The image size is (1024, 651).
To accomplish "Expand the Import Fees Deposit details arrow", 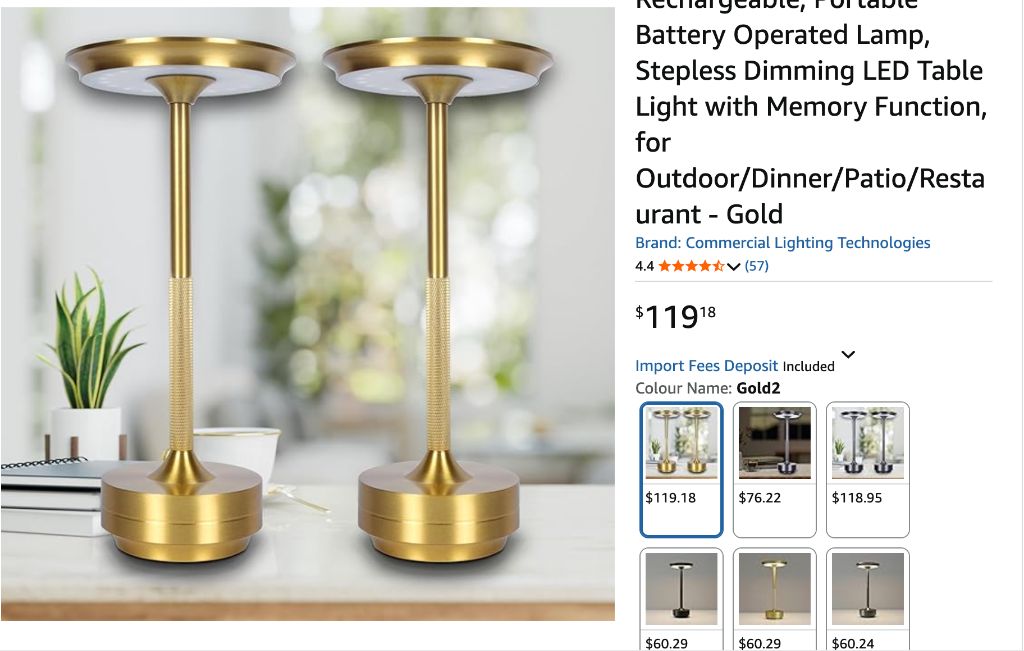I will point(848,355).
